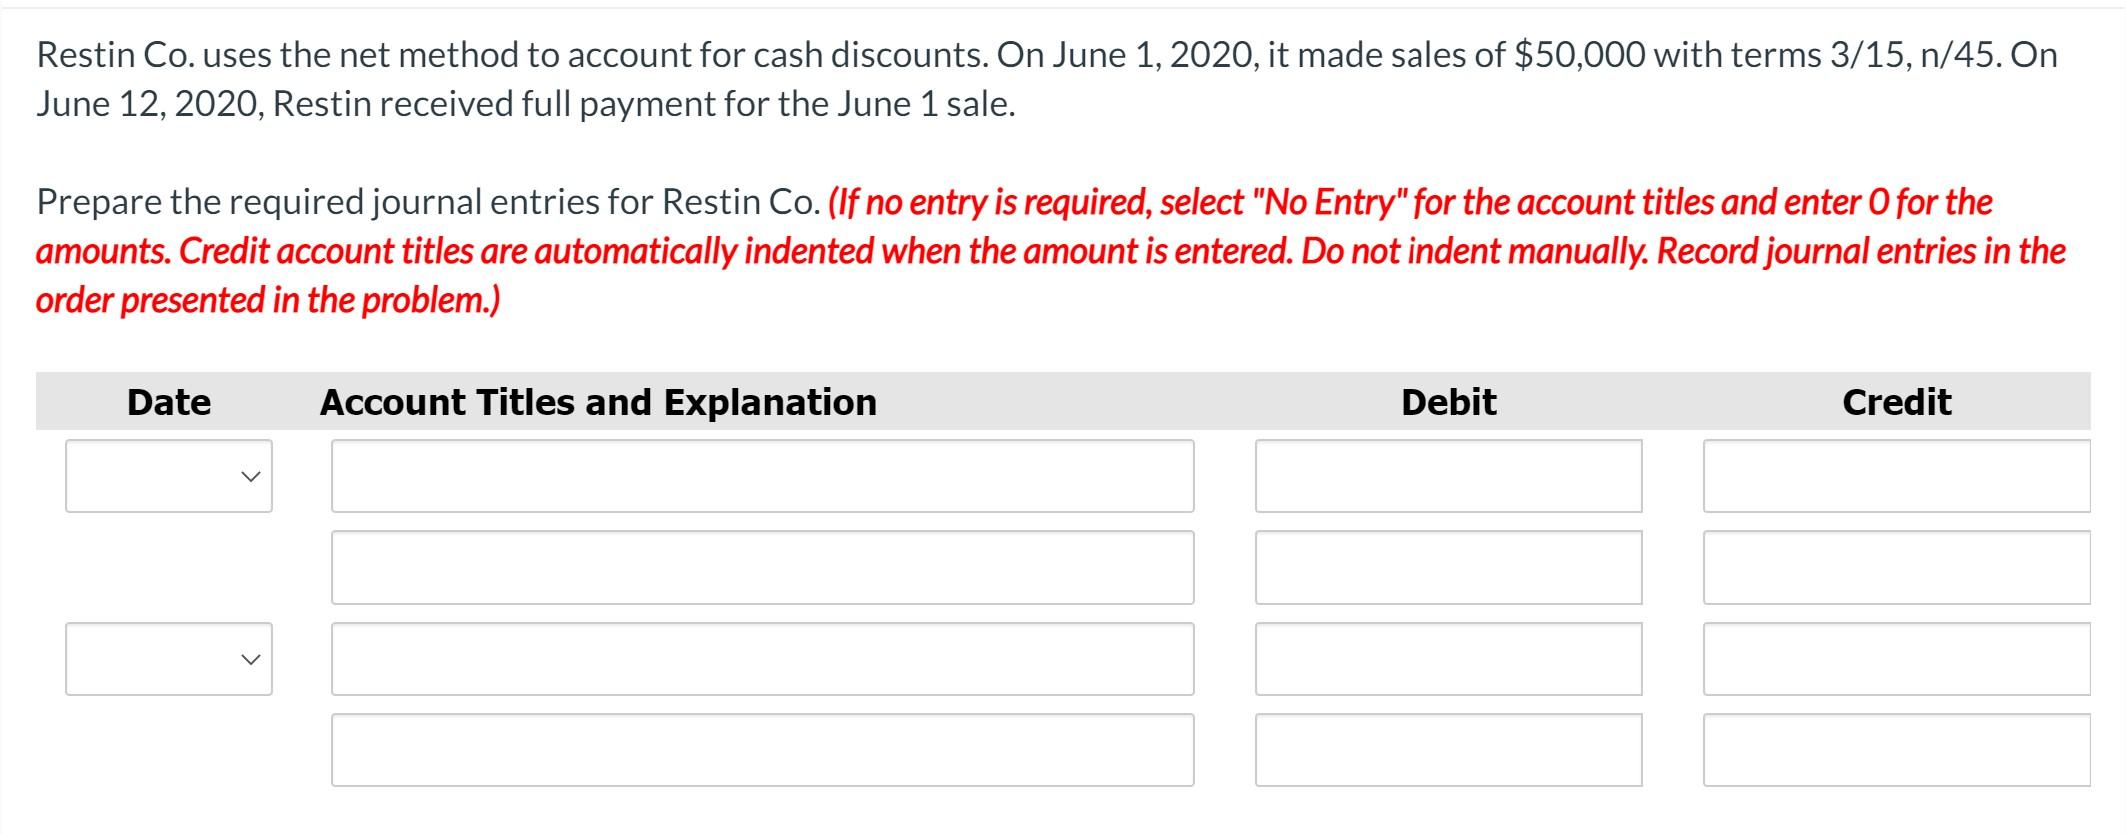Open the second Date dropdown

(x=168, y=658)
